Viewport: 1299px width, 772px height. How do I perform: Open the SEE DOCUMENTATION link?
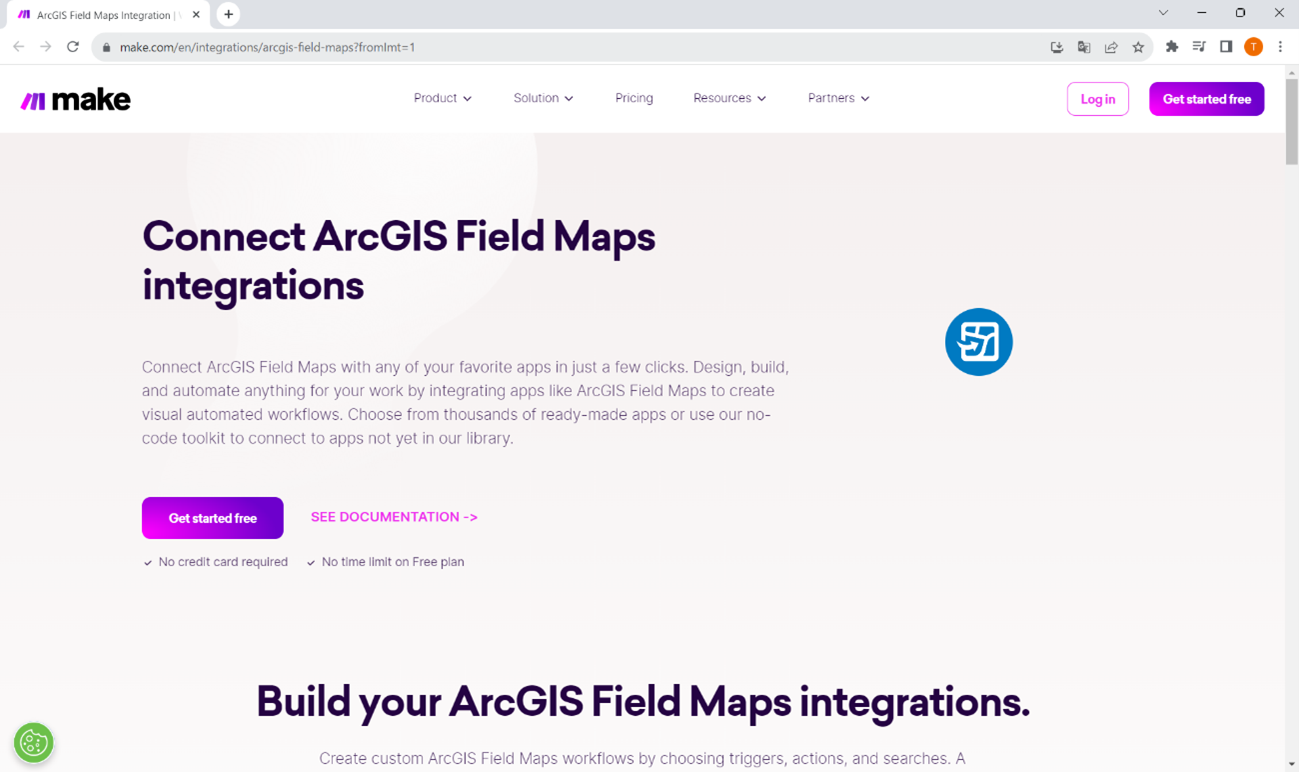point(394,517)
